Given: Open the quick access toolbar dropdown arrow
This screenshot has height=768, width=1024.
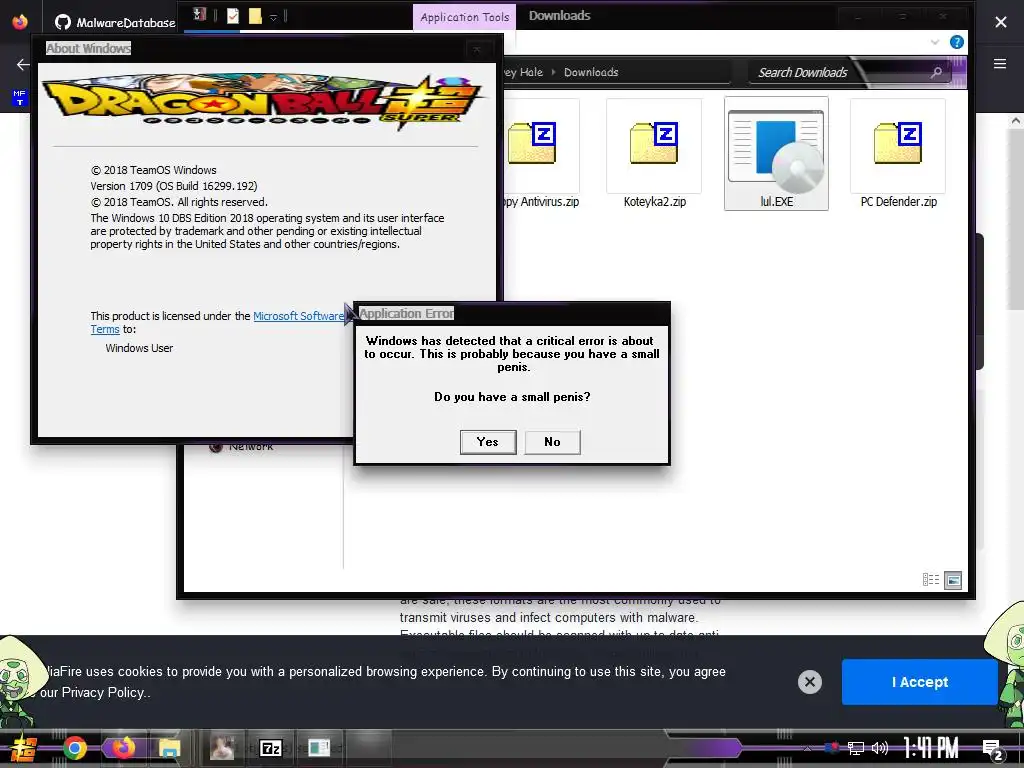Looking at the screenshot, I should 274,17.
